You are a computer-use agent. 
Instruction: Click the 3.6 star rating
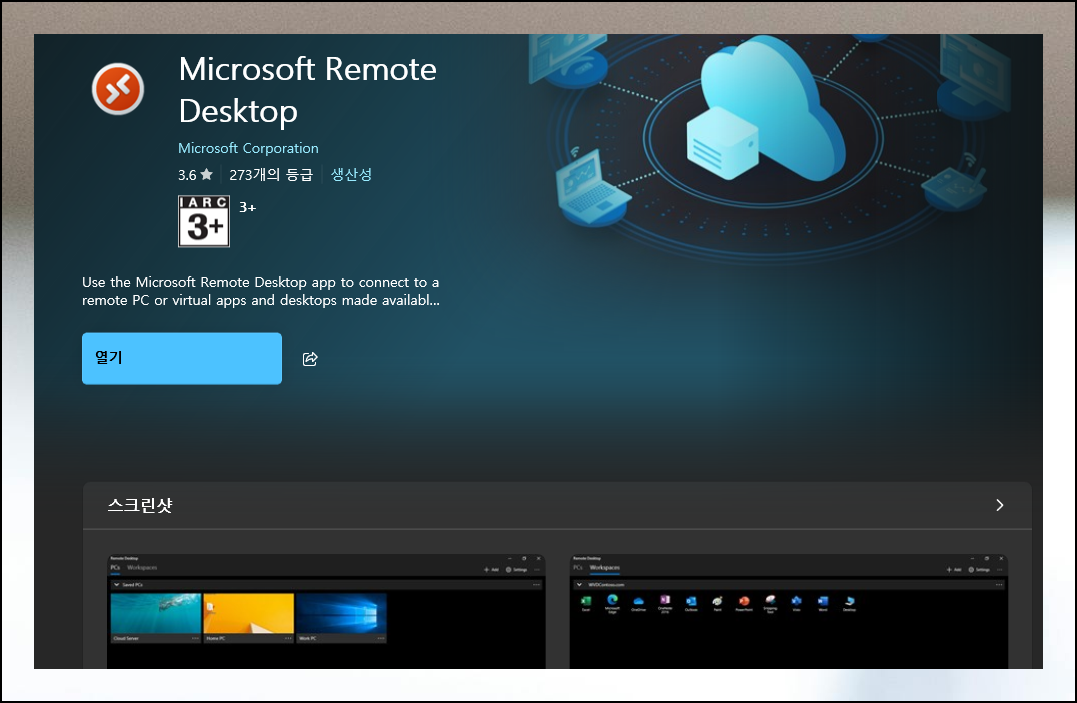point(195,175)
